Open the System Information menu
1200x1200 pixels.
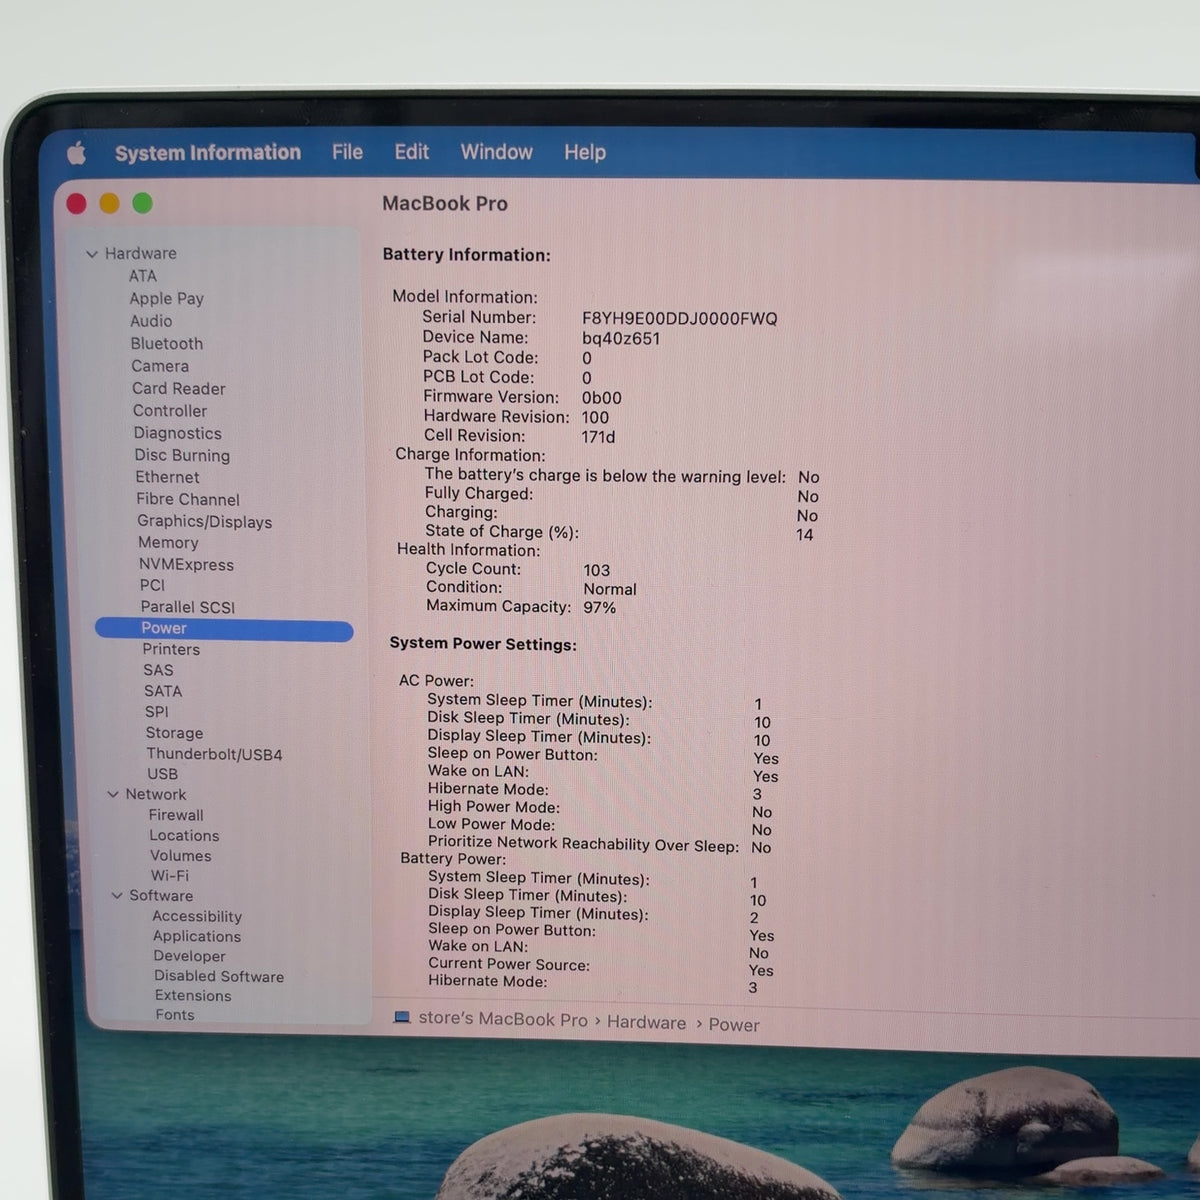click(208, 152)
